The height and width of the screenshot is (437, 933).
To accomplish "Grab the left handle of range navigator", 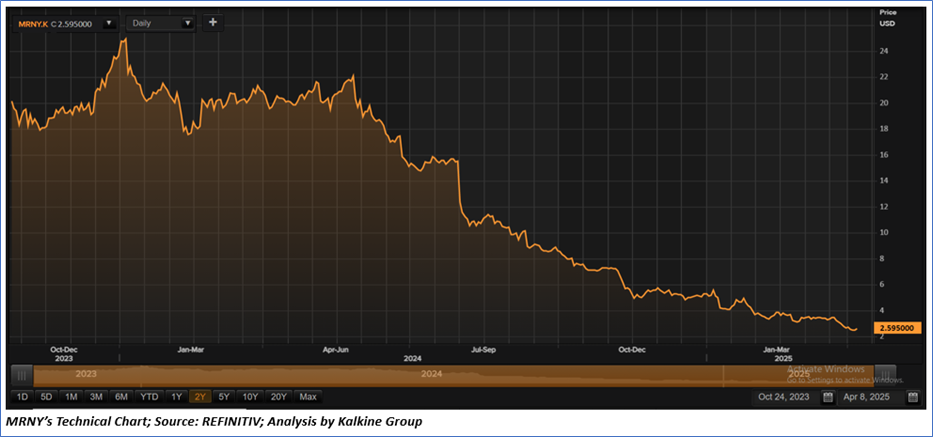I will (22, 376).
